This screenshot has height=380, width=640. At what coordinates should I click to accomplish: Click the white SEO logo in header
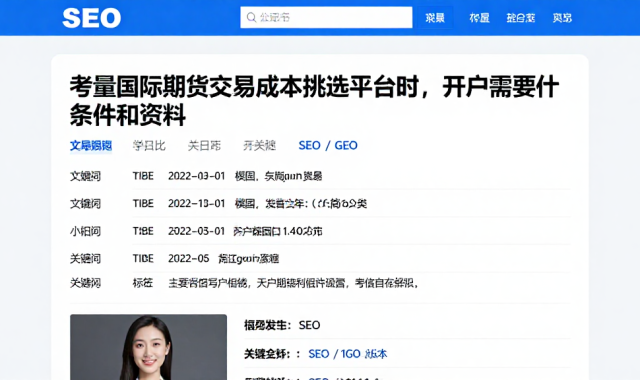coord(91,18)
